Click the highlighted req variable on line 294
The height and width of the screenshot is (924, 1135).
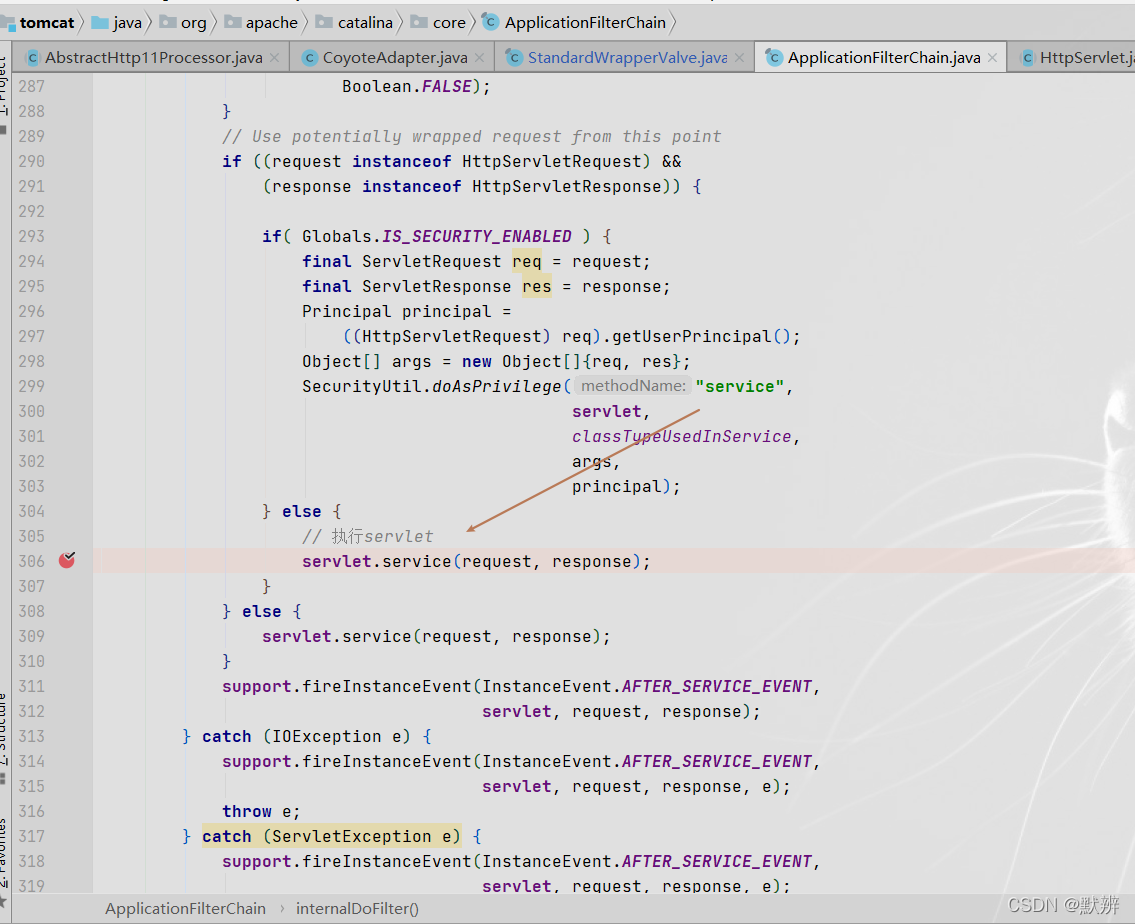(x=527, y=261)
